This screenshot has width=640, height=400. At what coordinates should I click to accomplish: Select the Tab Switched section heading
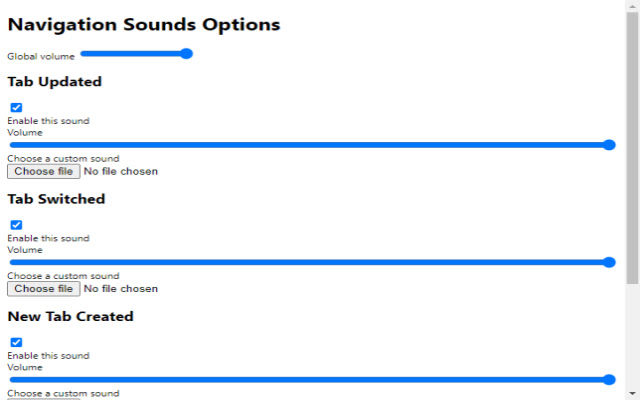(x=56, y=199)
